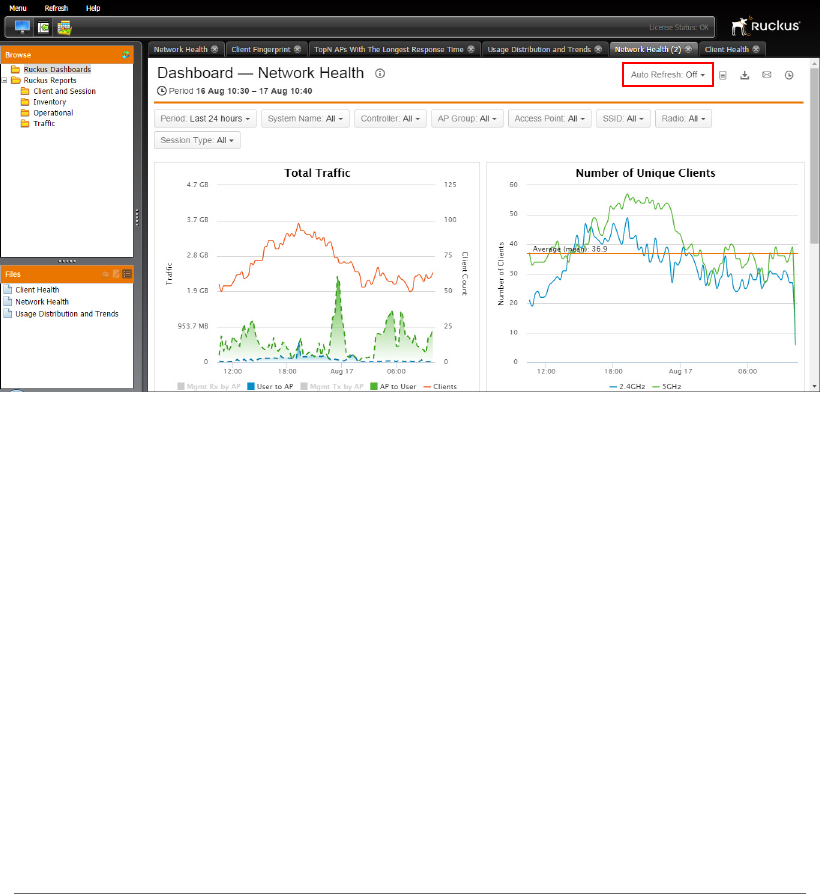Click the calendar chart icon in top toolbar
Screen dimensions: 820x894
[64, 27]
